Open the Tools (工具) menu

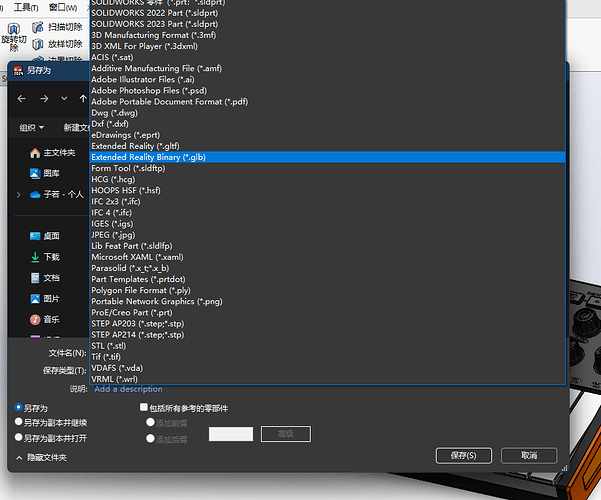point(26,7)
